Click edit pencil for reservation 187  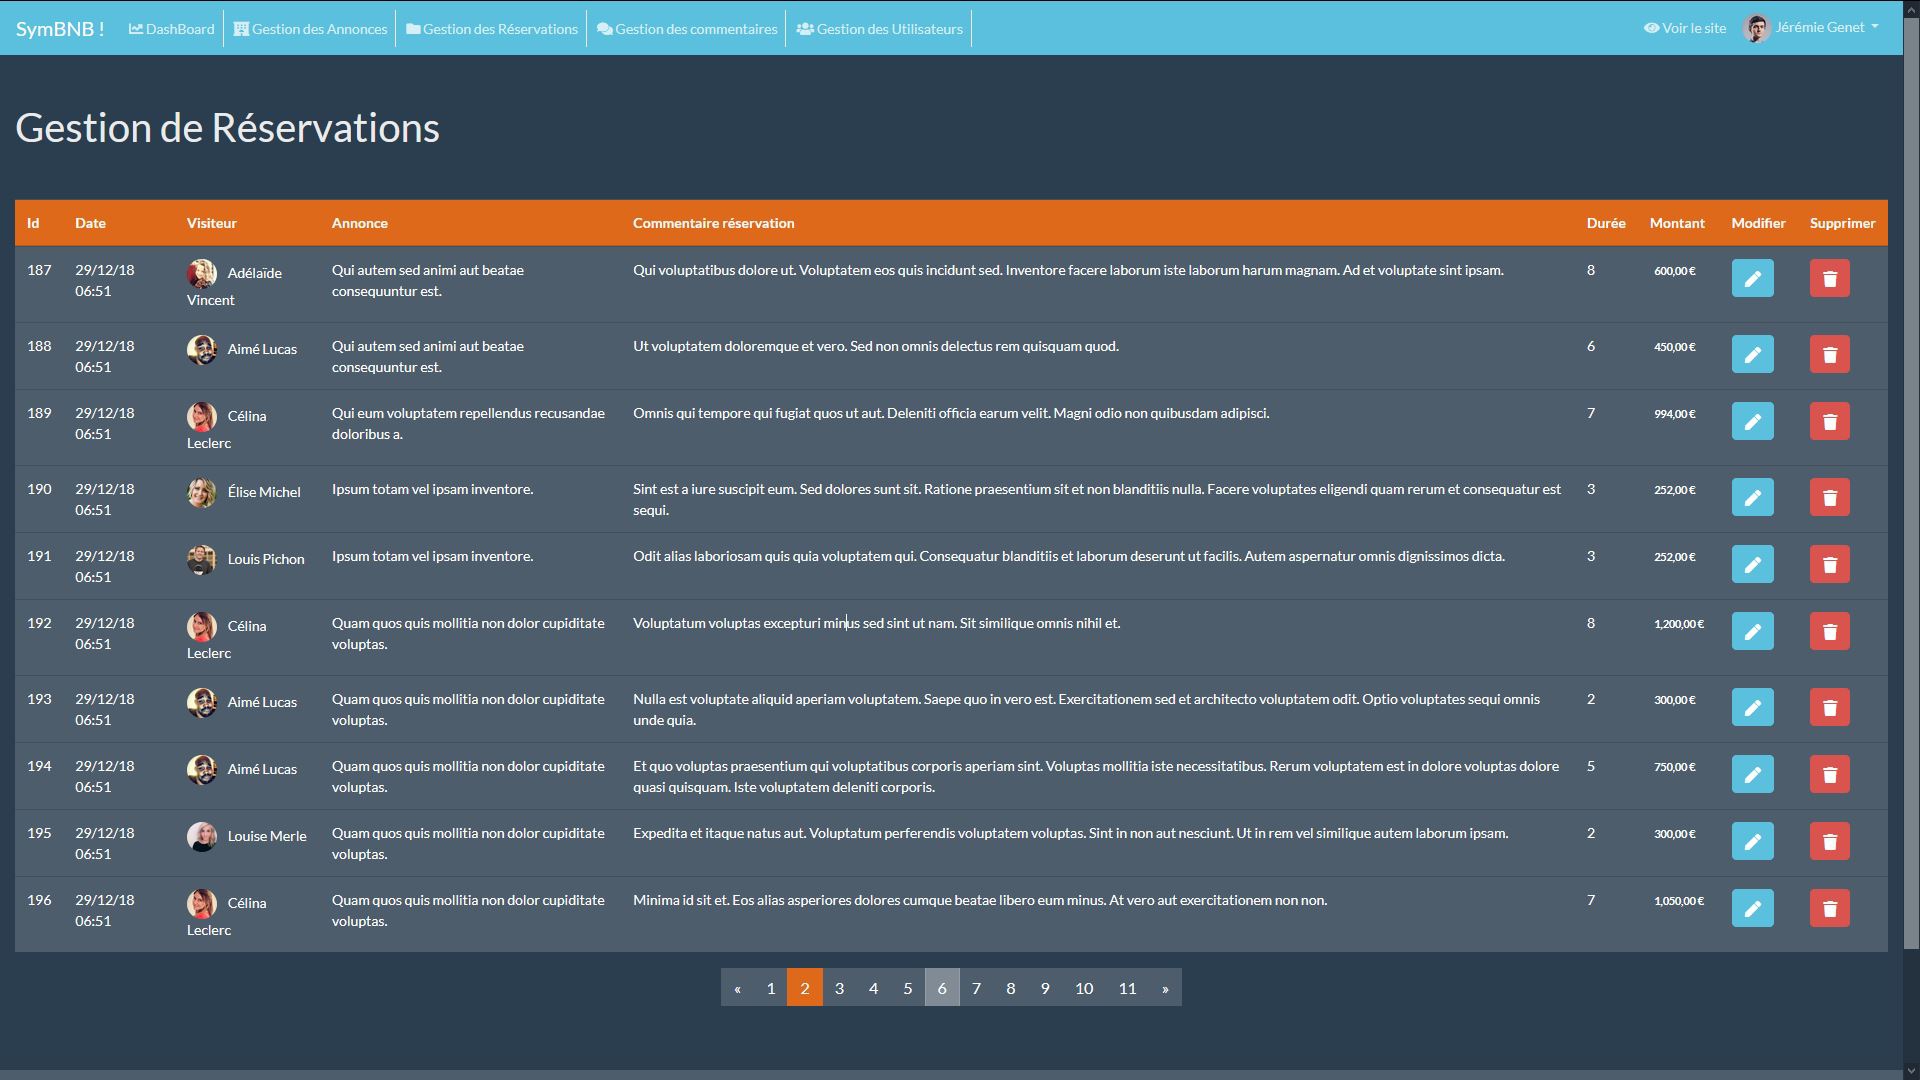pyautogui.click(x=1752, y=278)
